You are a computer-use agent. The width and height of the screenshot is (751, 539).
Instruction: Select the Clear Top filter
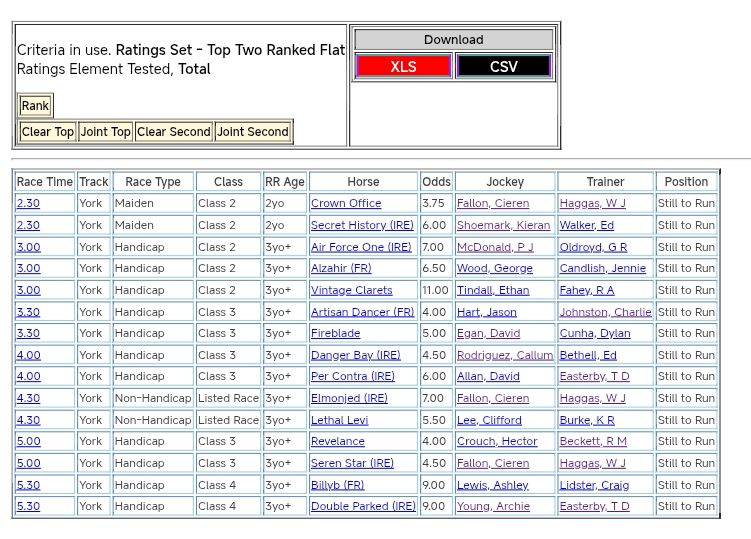tap(48, 132)
